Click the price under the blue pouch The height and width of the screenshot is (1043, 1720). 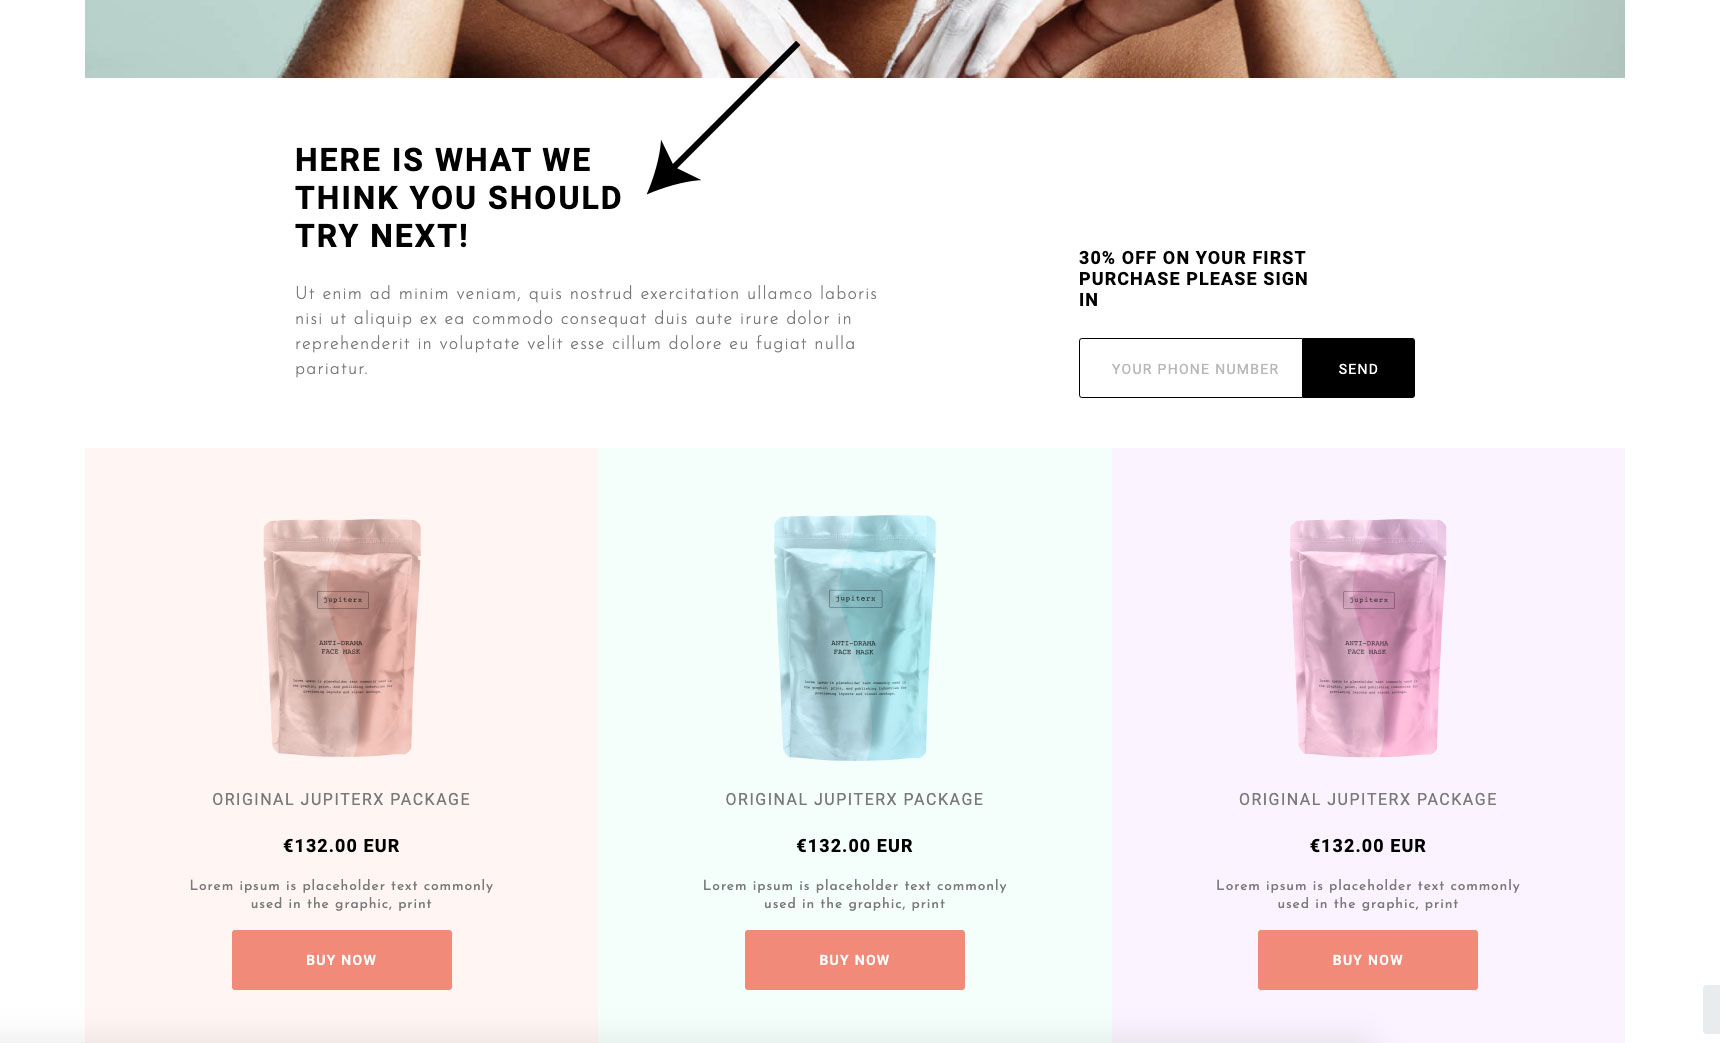[855, 846]
